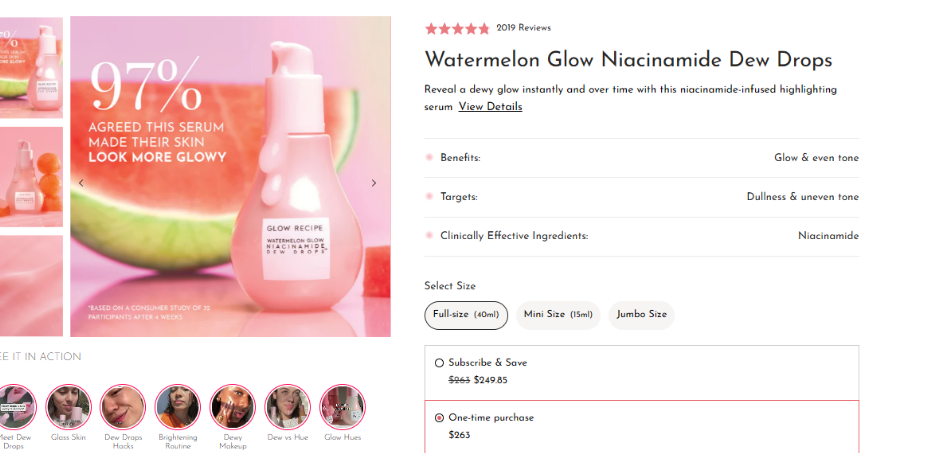
Task: Open the Meet Dew Drops story circle
Action: [15, 407]
